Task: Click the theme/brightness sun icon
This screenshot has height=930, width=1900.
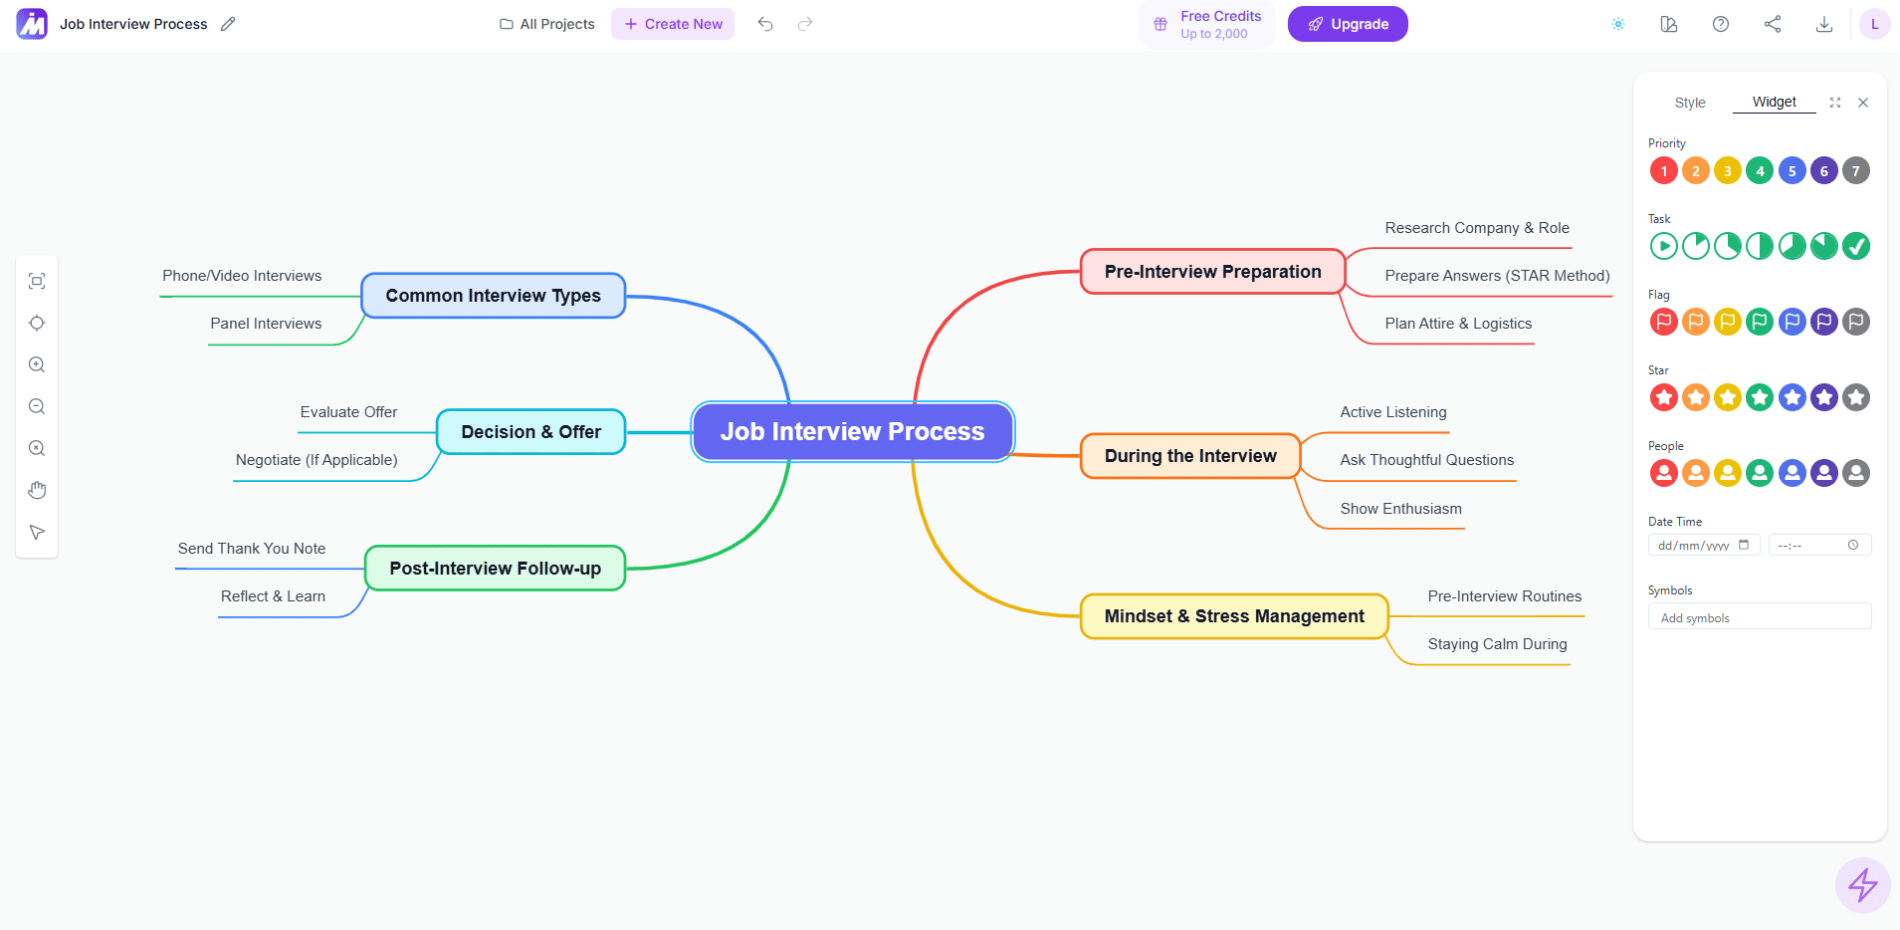Action: click(1618, 23)
